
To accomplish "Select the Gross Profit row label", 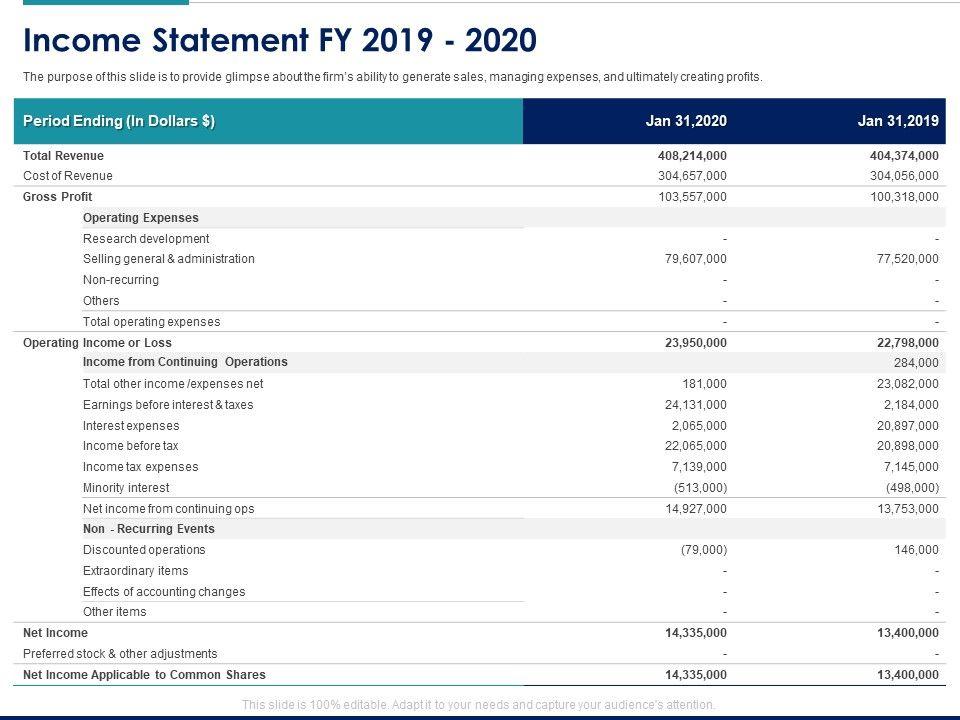I will point(57,197).
